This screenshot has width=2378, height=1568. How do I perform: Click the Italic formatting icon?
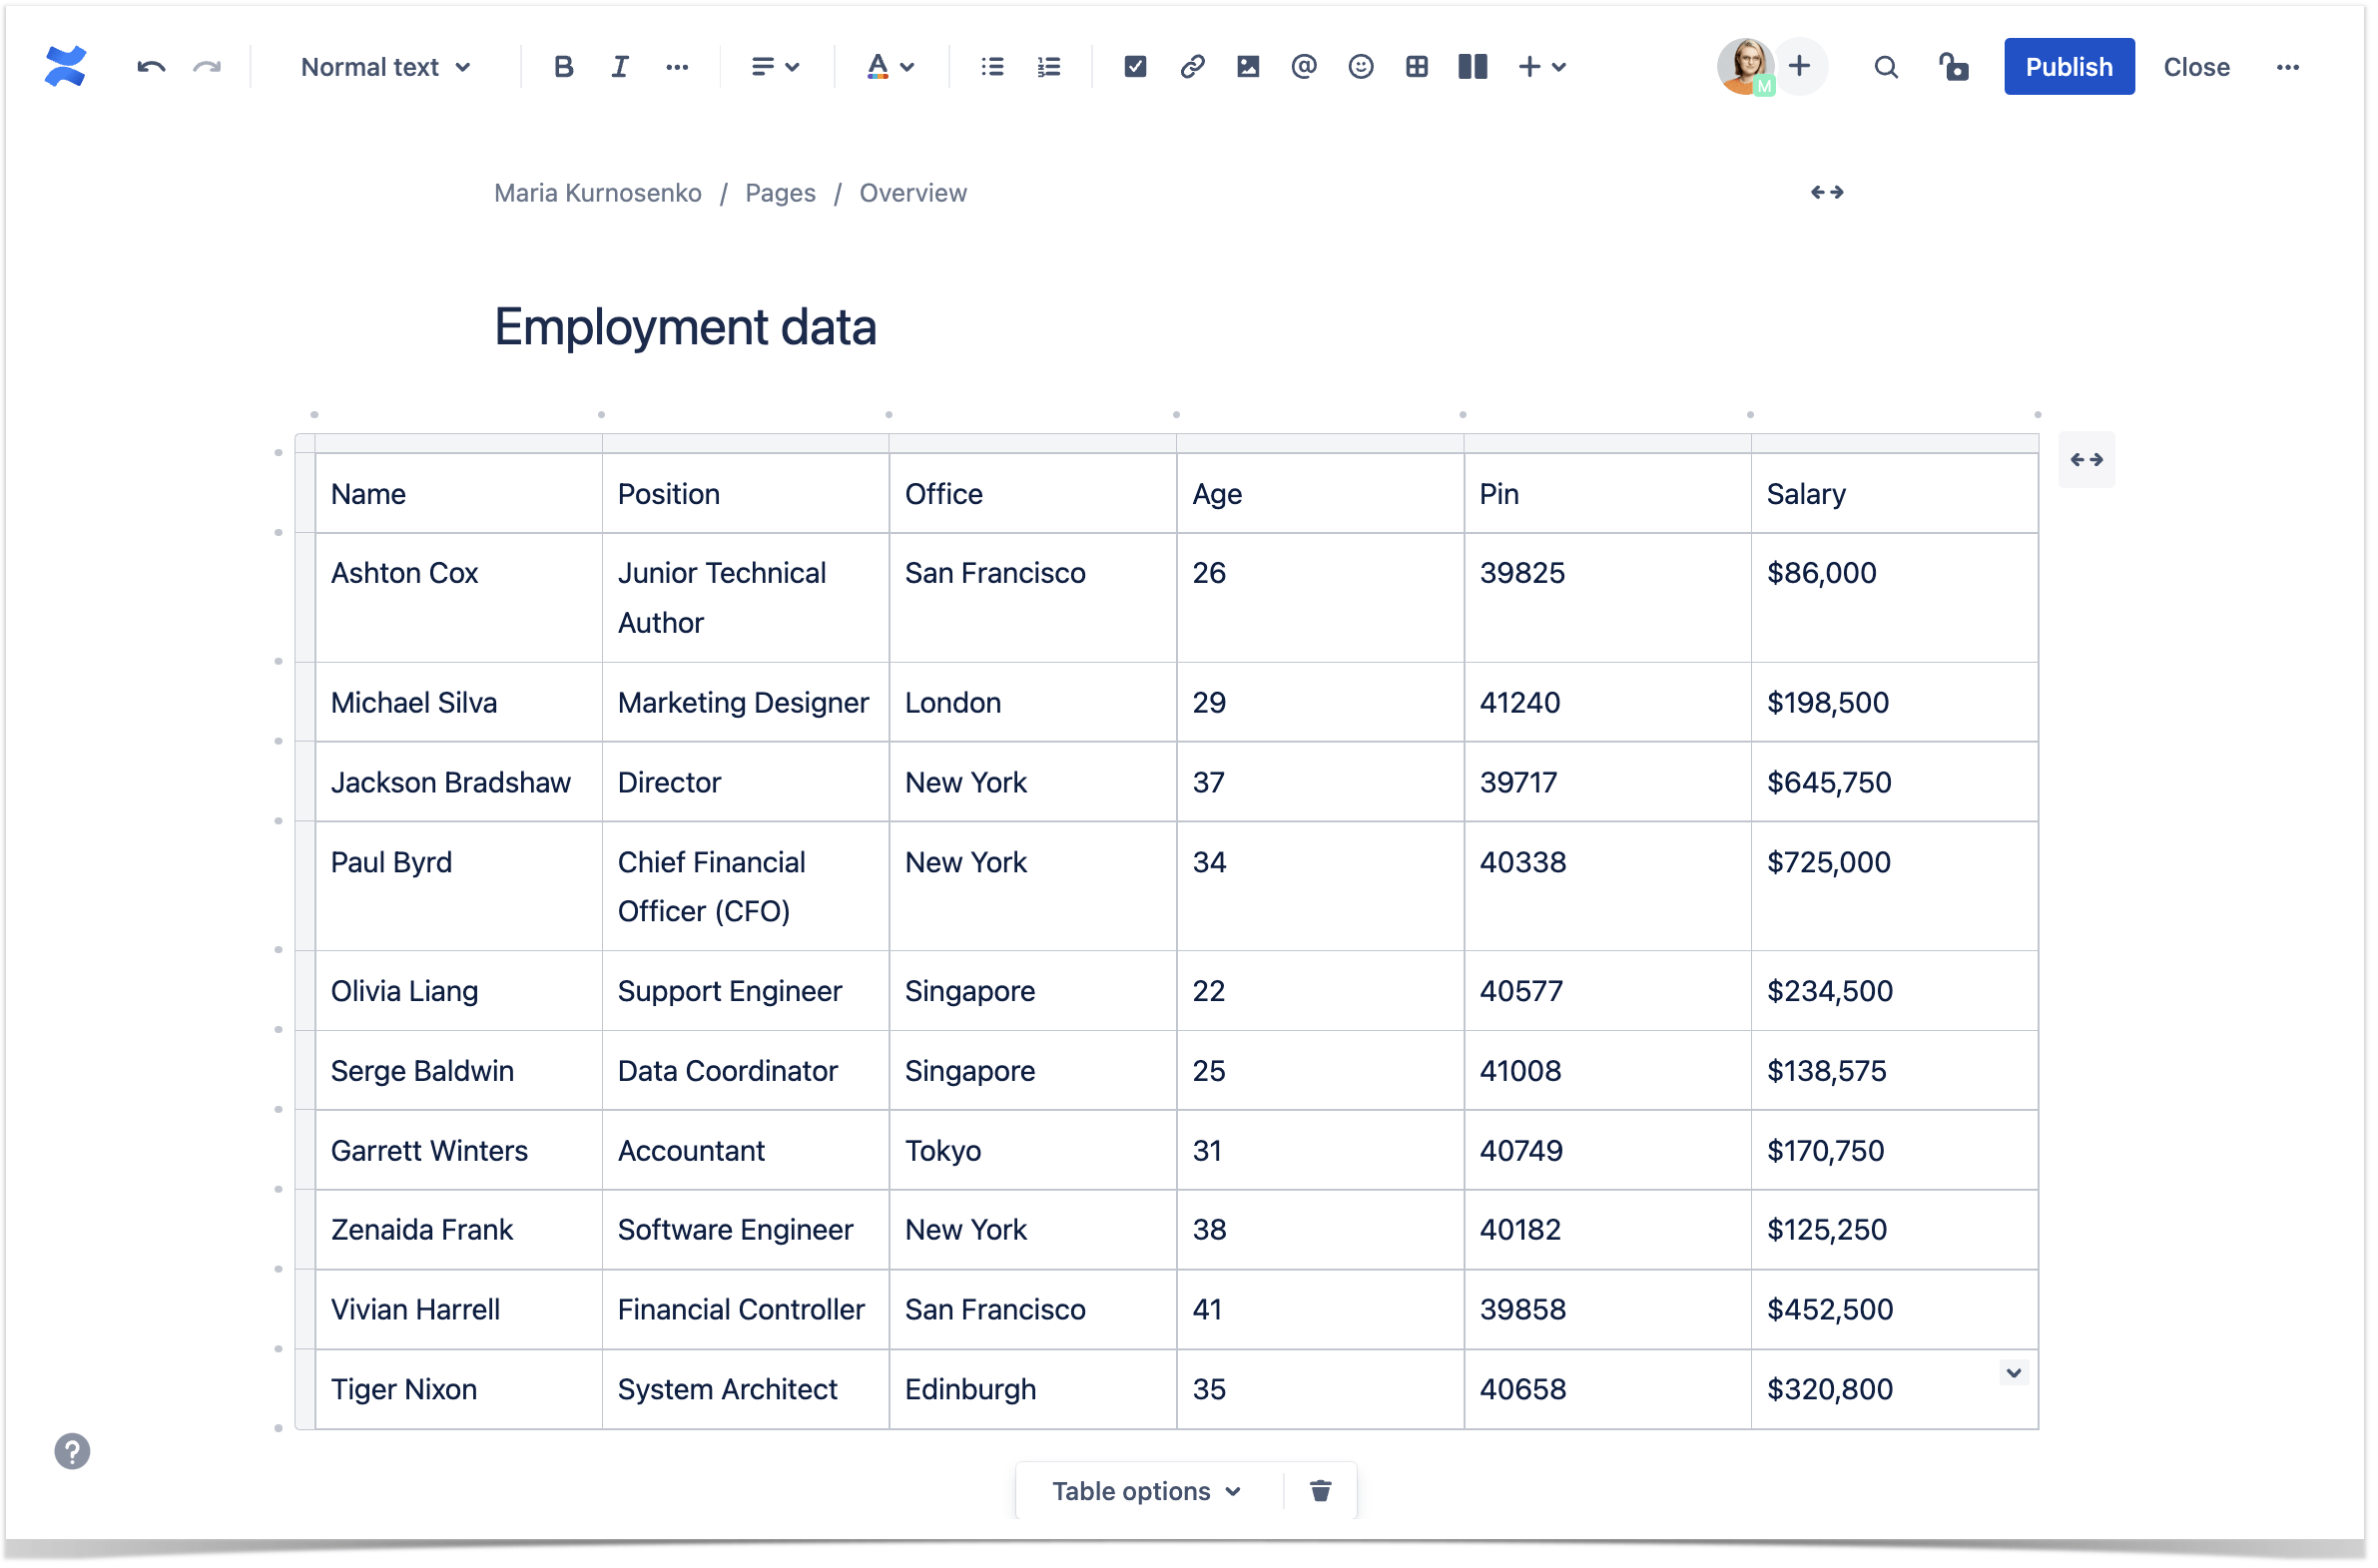point(618,67)
